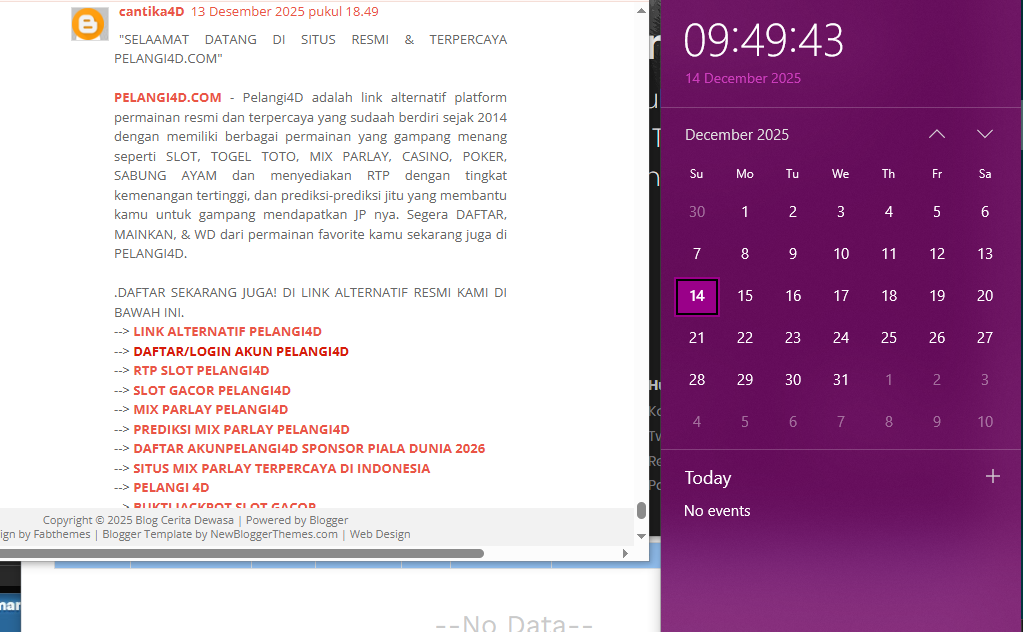Image resolution: width=1023 pixels, height=632 pixels.
Task: Open RTP SLOT PELANGI4D link
Action: (x=201, y=371)
